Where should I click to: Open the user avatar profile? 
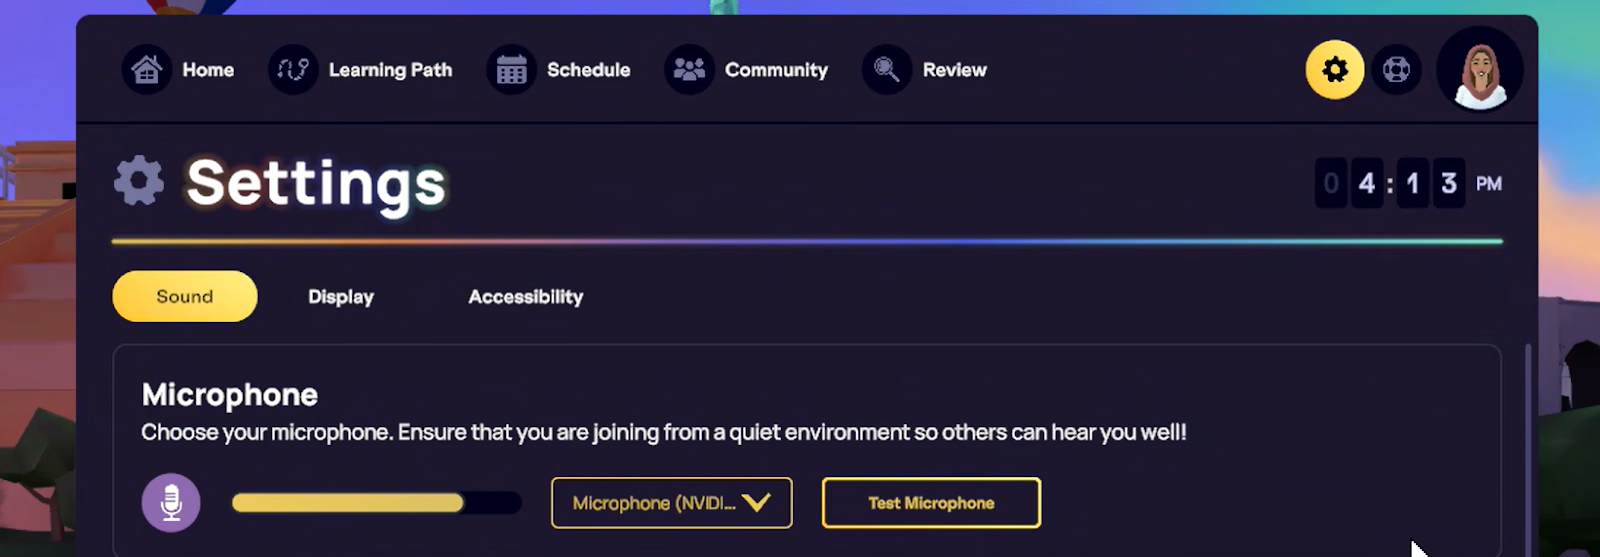pos(1480,70)
